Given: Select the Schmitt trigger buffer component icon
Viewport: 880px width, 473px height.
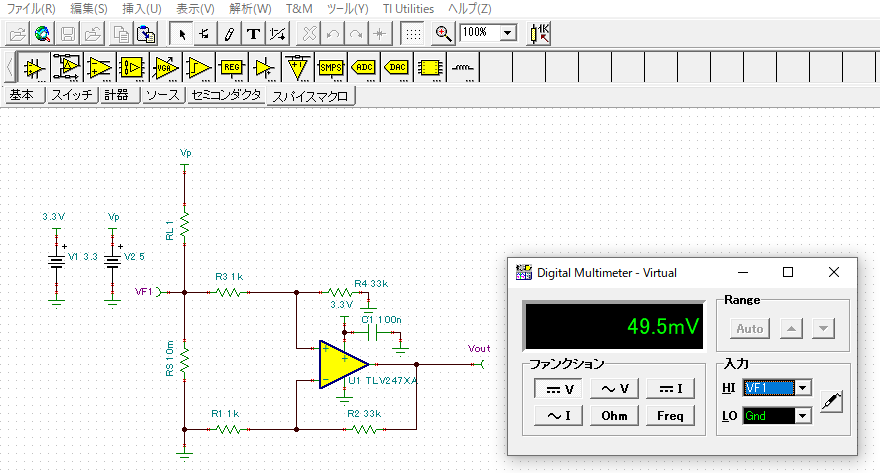Looking at the screenshot, I should pos(199,67).
